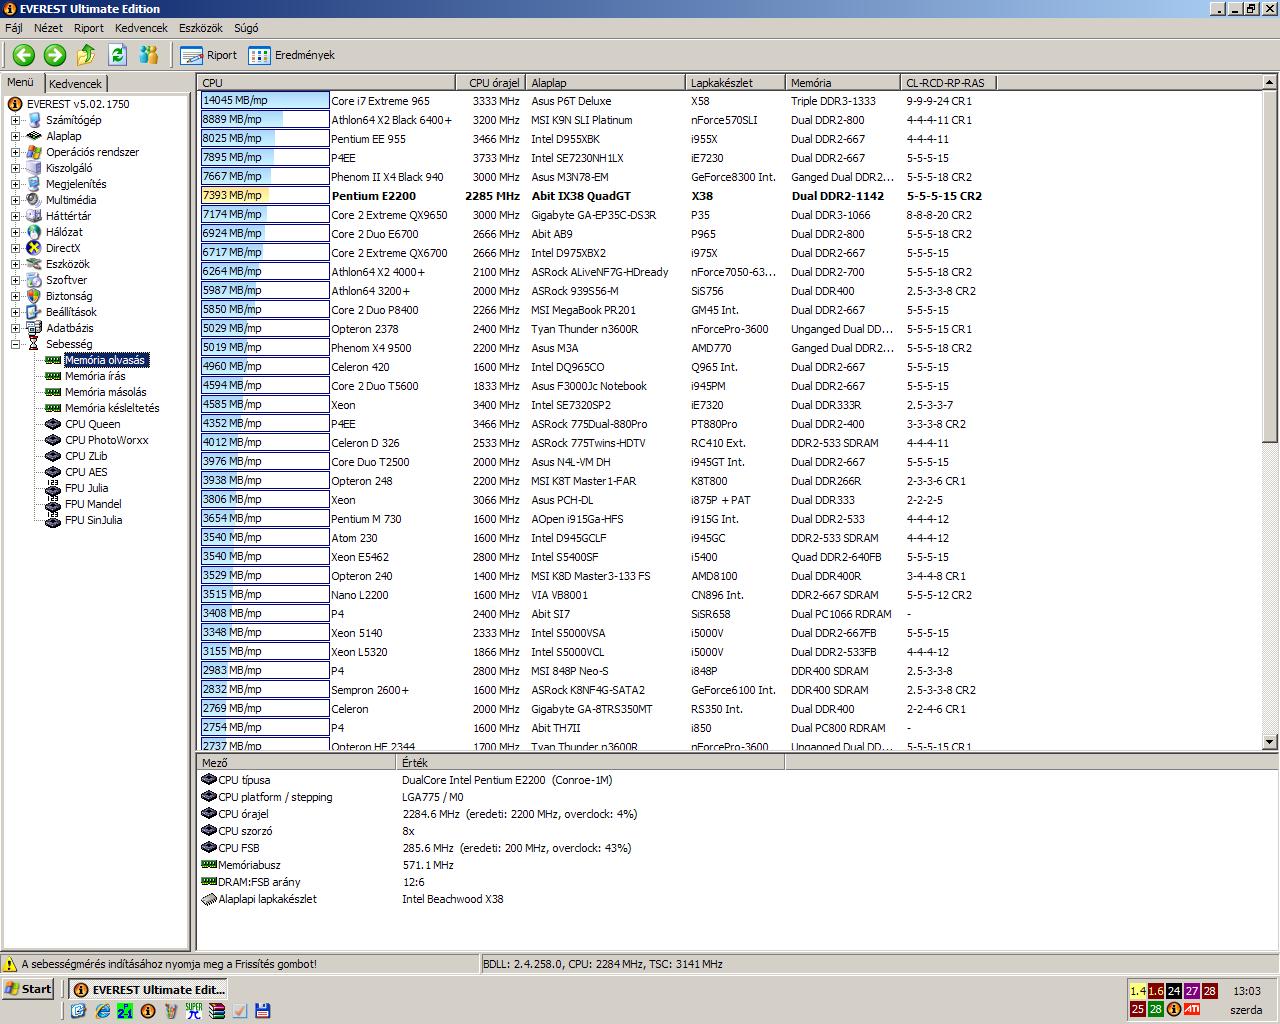This screenshot has width=1280, height=1024.
Task: Click the green Back arrow toolbar icon
Action: click(x=24, y=55)
